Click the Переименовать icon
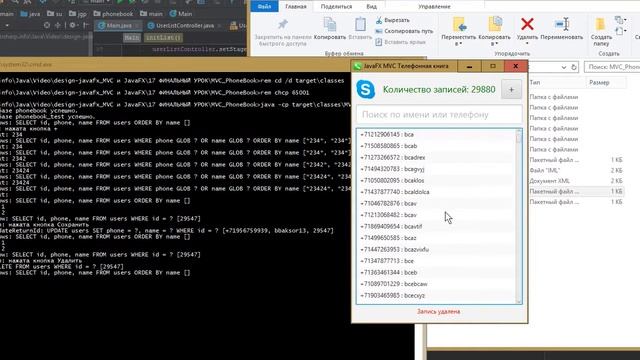Screen dimensions: 640x360 tap(562, 24)
